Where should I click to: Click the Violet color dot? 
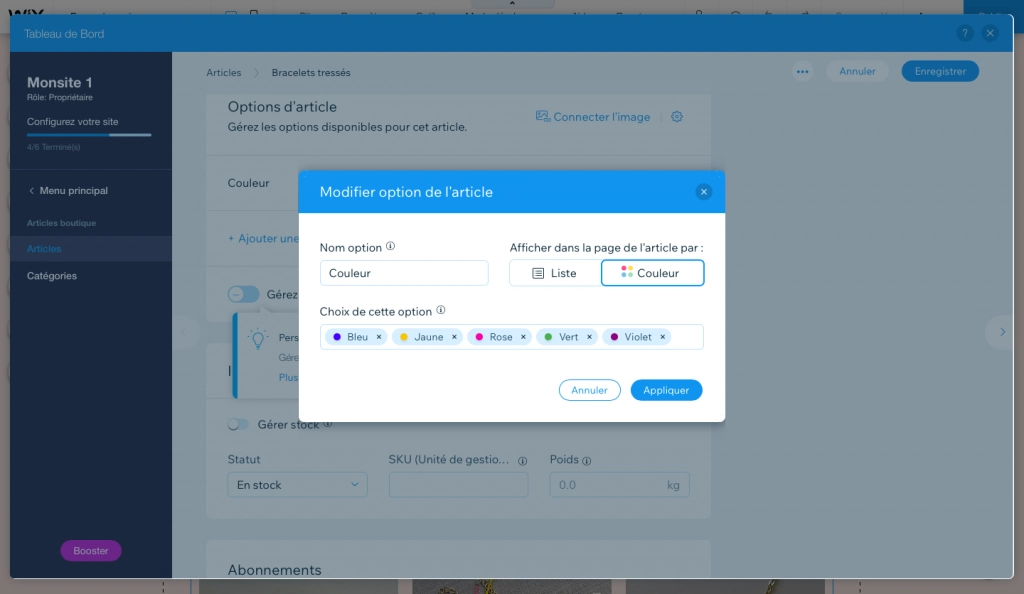(x=615, y=337)
